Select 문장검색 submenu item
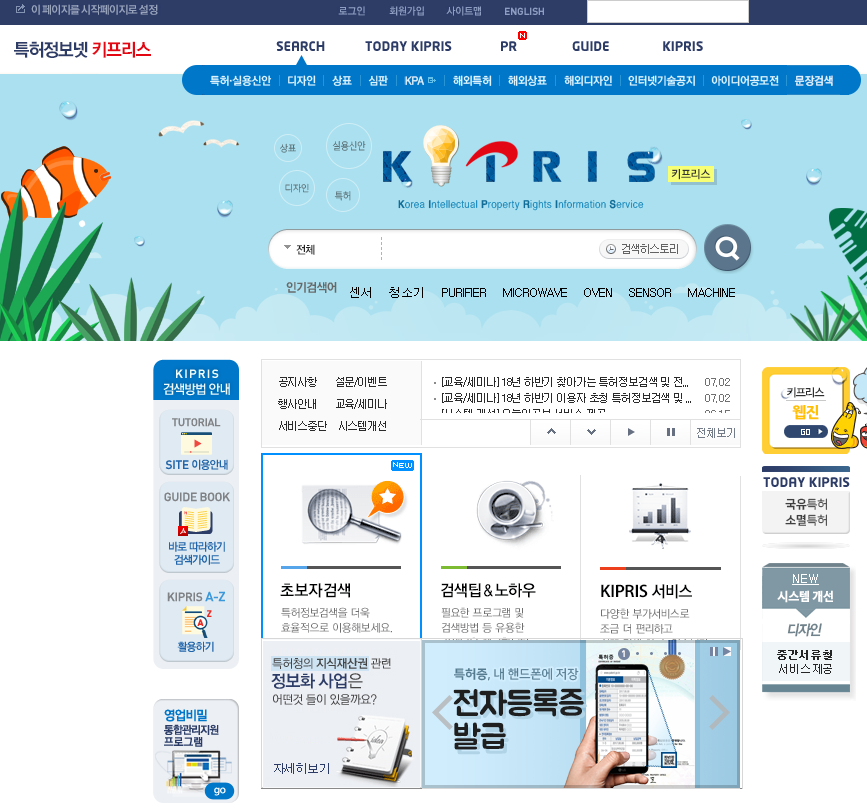867x812 pixels. 813,81
